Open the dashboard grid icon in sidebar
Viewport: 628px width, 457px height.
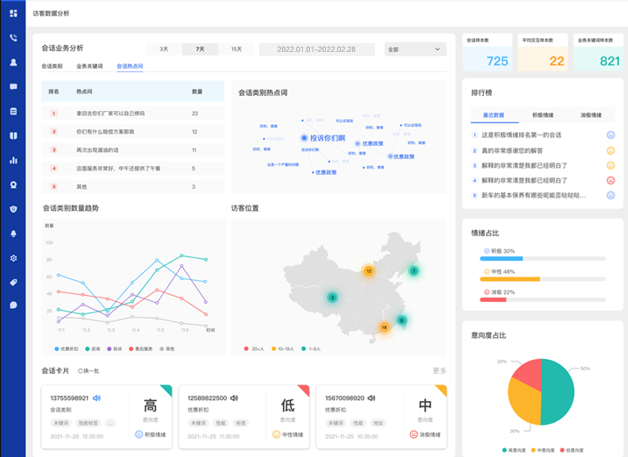(x=14, y=14)
